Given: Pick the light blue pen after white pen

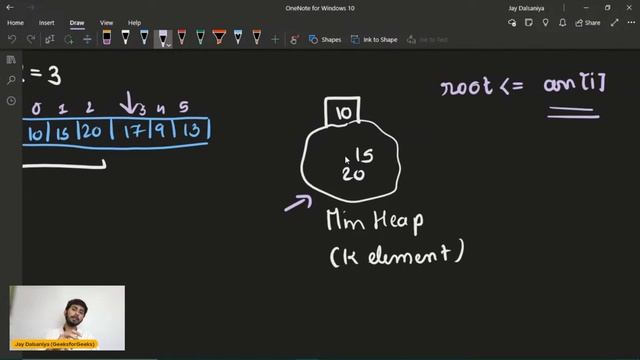Looking at the screenshot, I should pos(144,38).
